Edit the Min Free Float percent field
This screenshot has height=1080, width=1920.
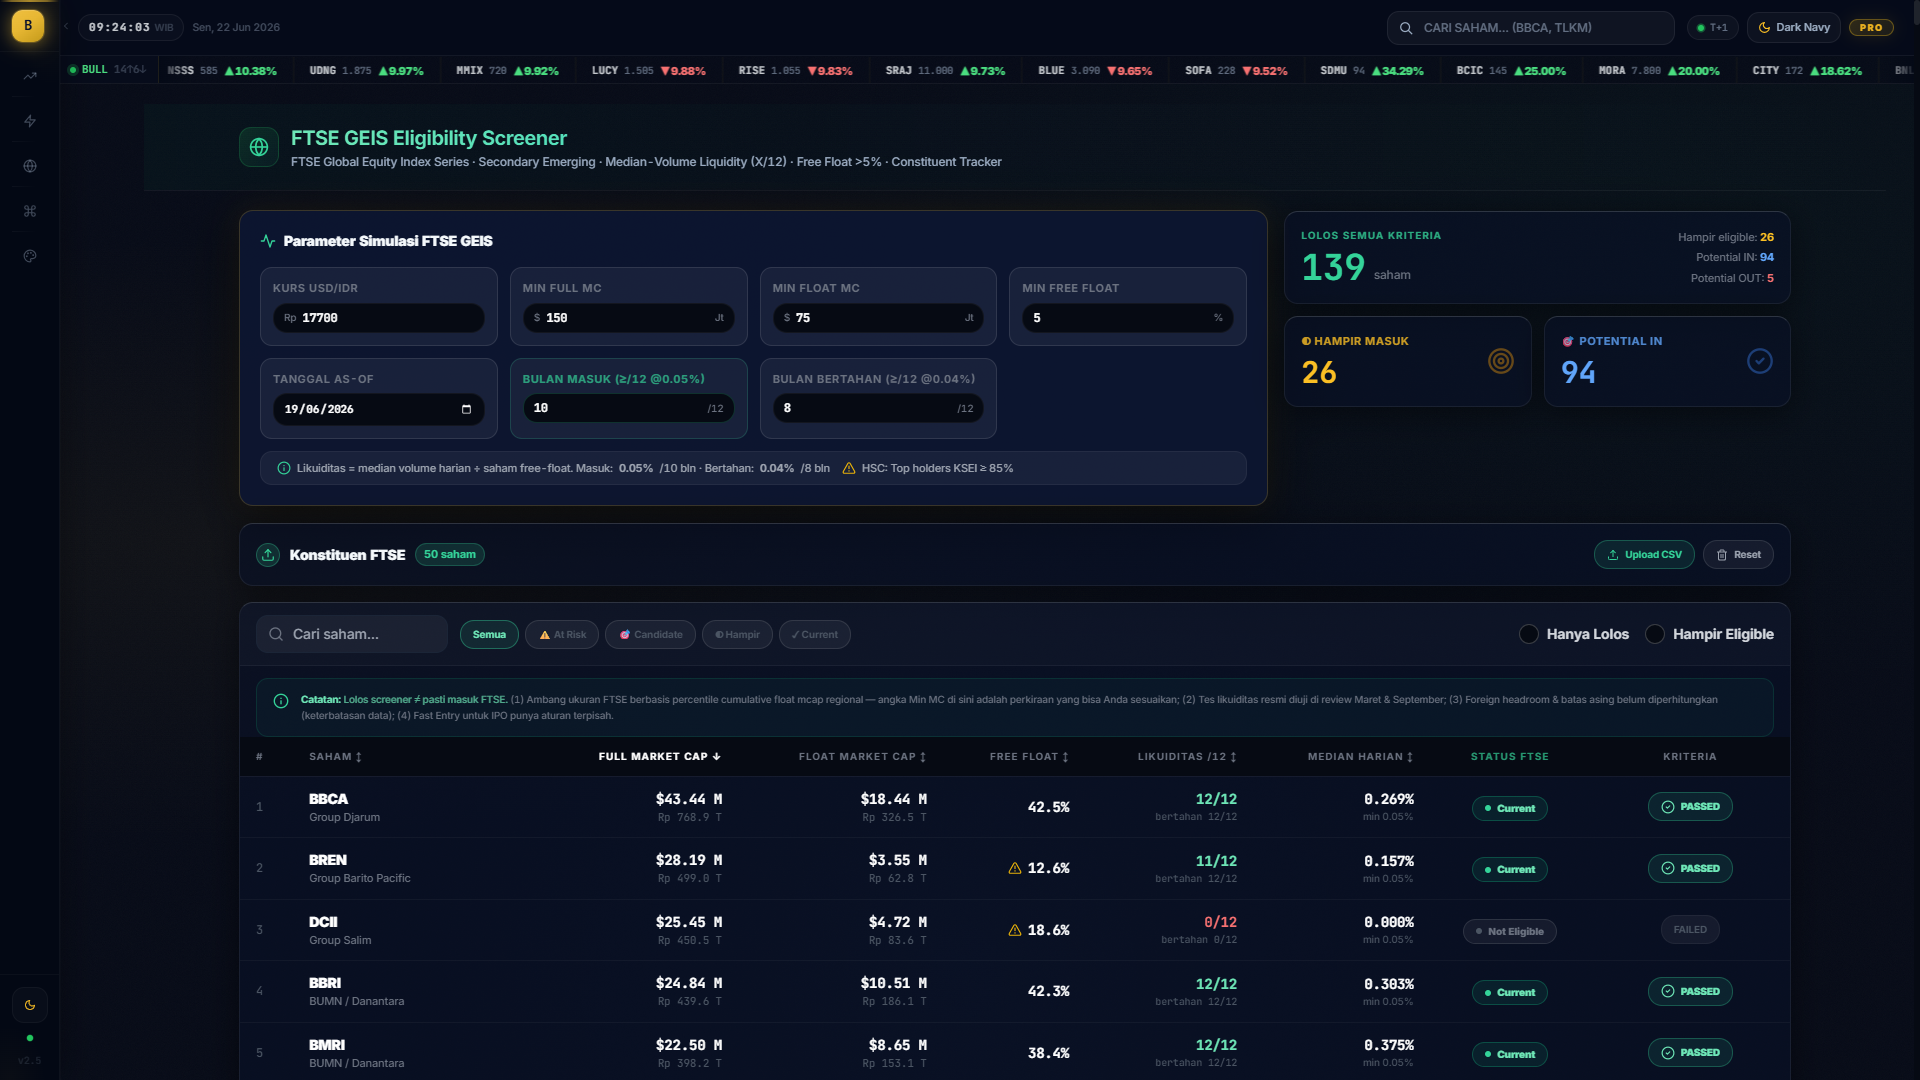click(1128, 318)
